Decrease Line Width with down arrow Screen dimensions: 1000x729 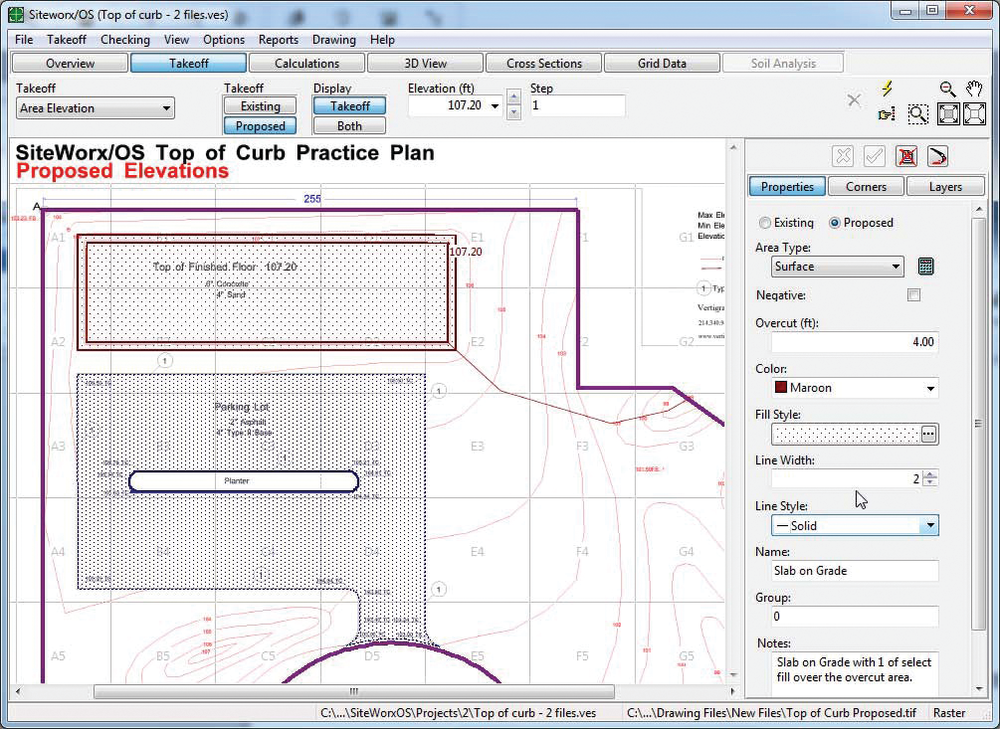point(930,482)
